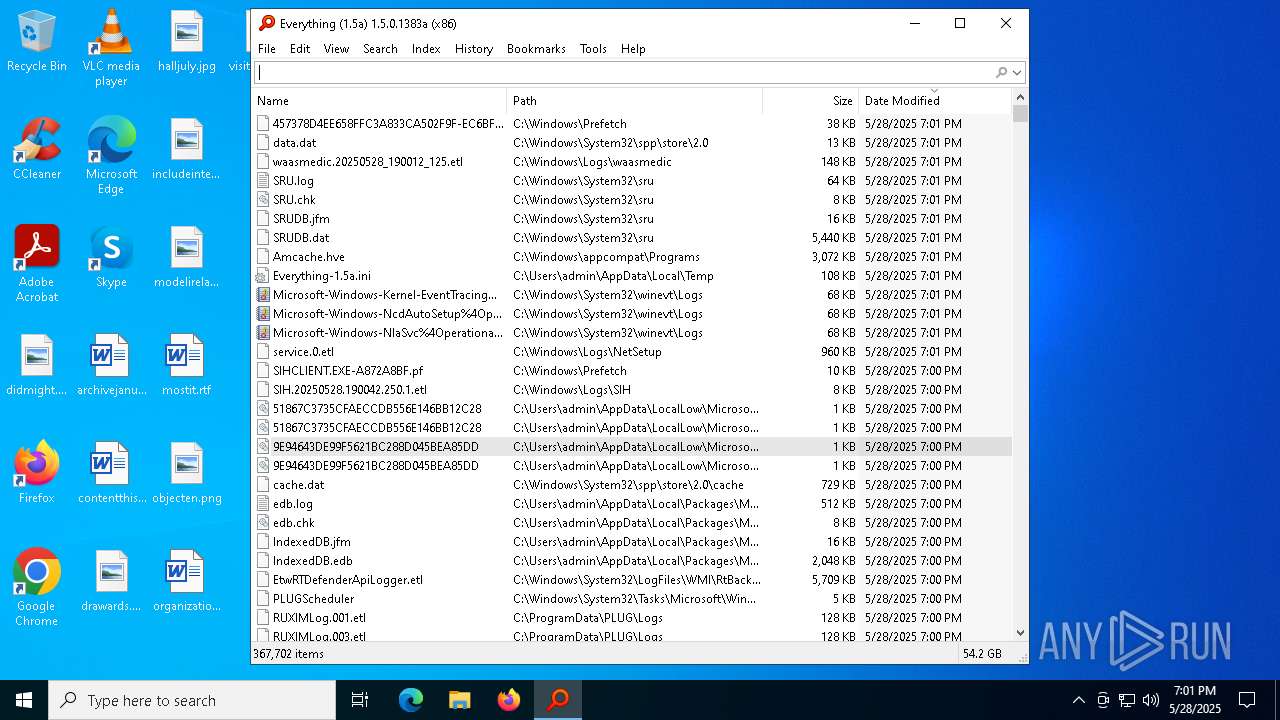Select Microsoft-Windows-NcdAutoSetup log icon
Image resolution: width=1280 pixels, height=720 pixels.
263,313
